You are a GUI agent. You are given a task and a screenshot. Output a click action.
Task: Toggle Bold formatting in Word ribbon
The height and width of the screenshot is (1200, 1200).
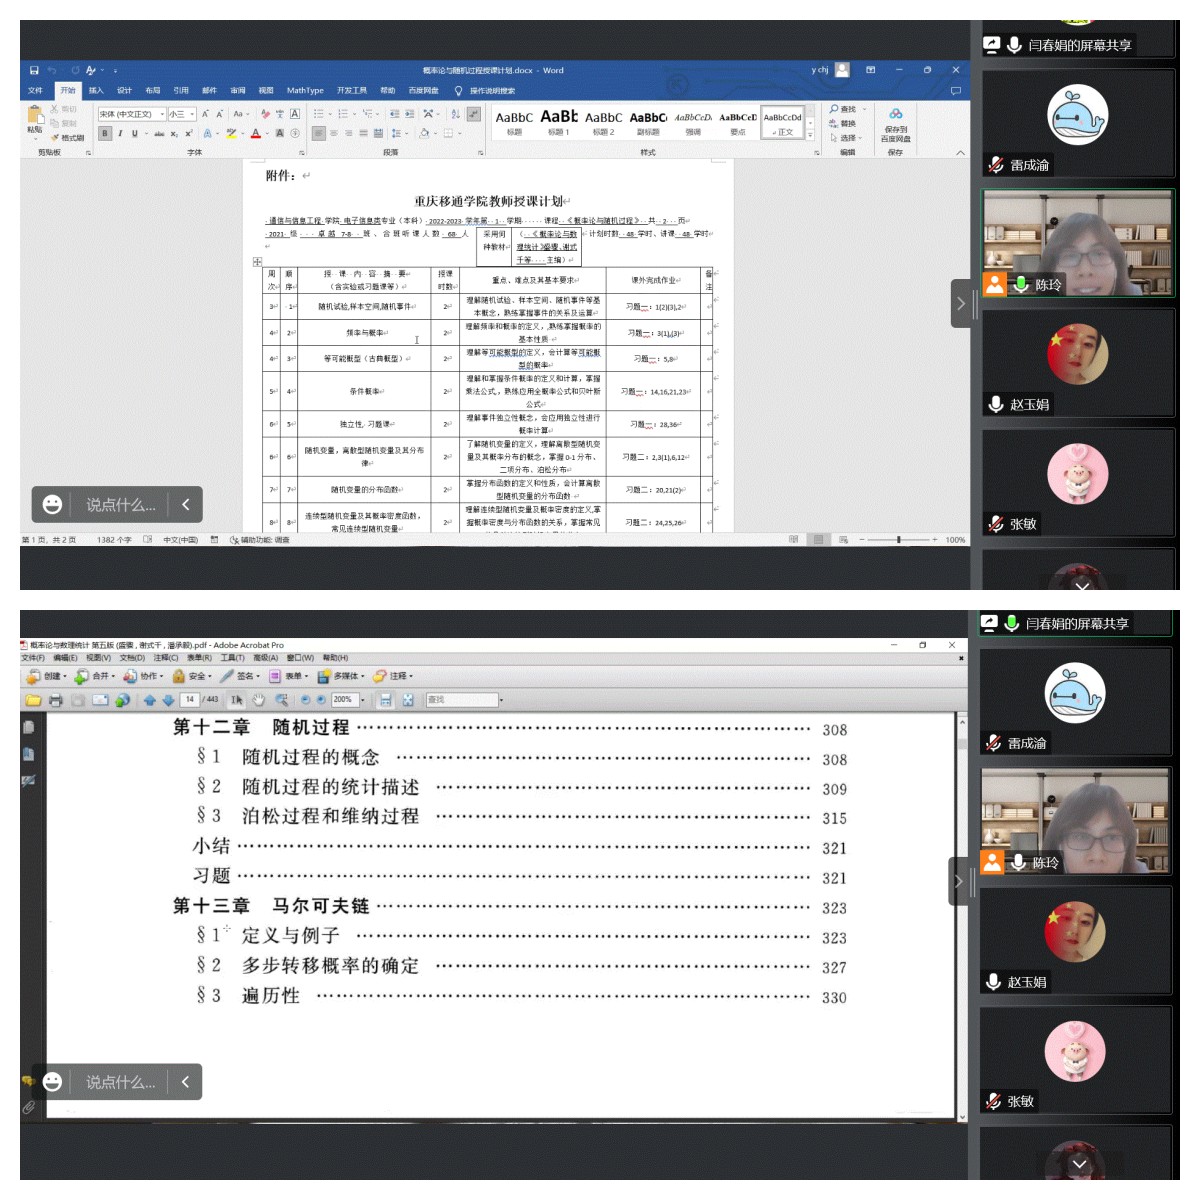tap(105, 133)
